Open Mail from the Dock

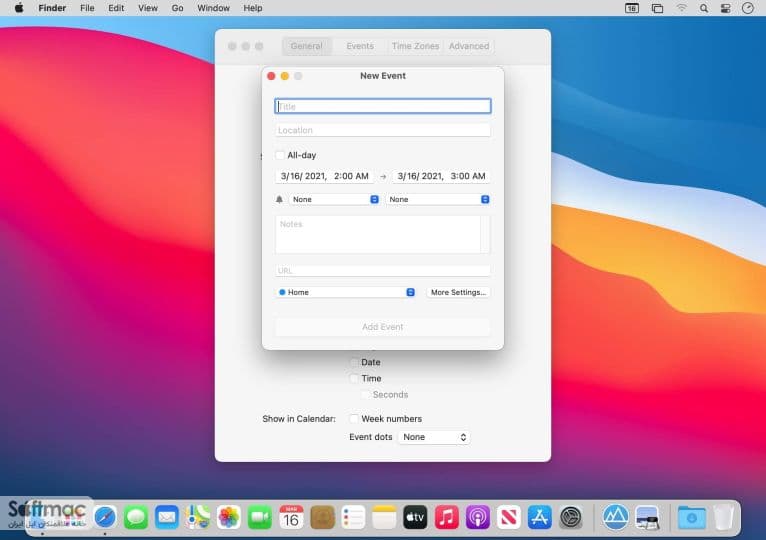(x=167, y=518)
